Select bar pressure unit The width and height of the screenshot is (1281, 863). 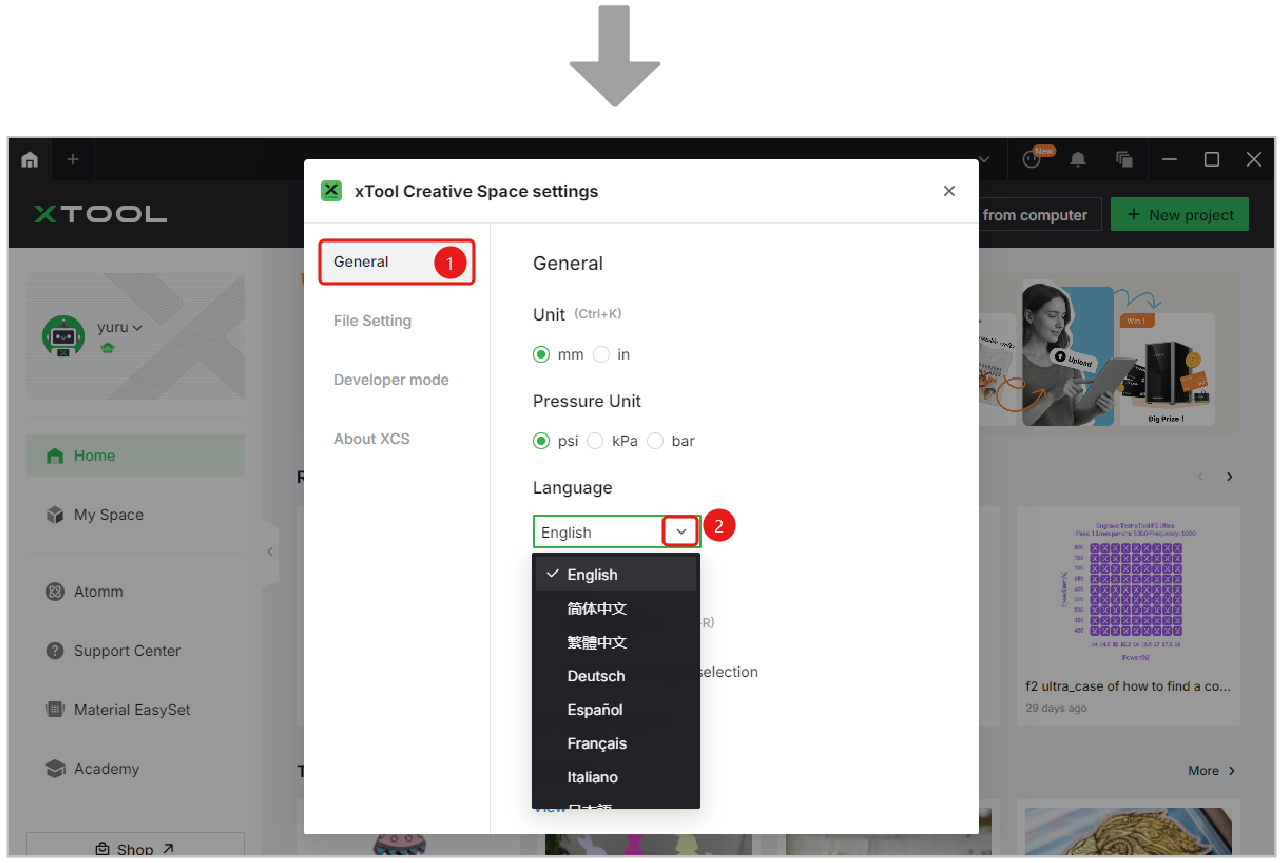click(655, 440)
